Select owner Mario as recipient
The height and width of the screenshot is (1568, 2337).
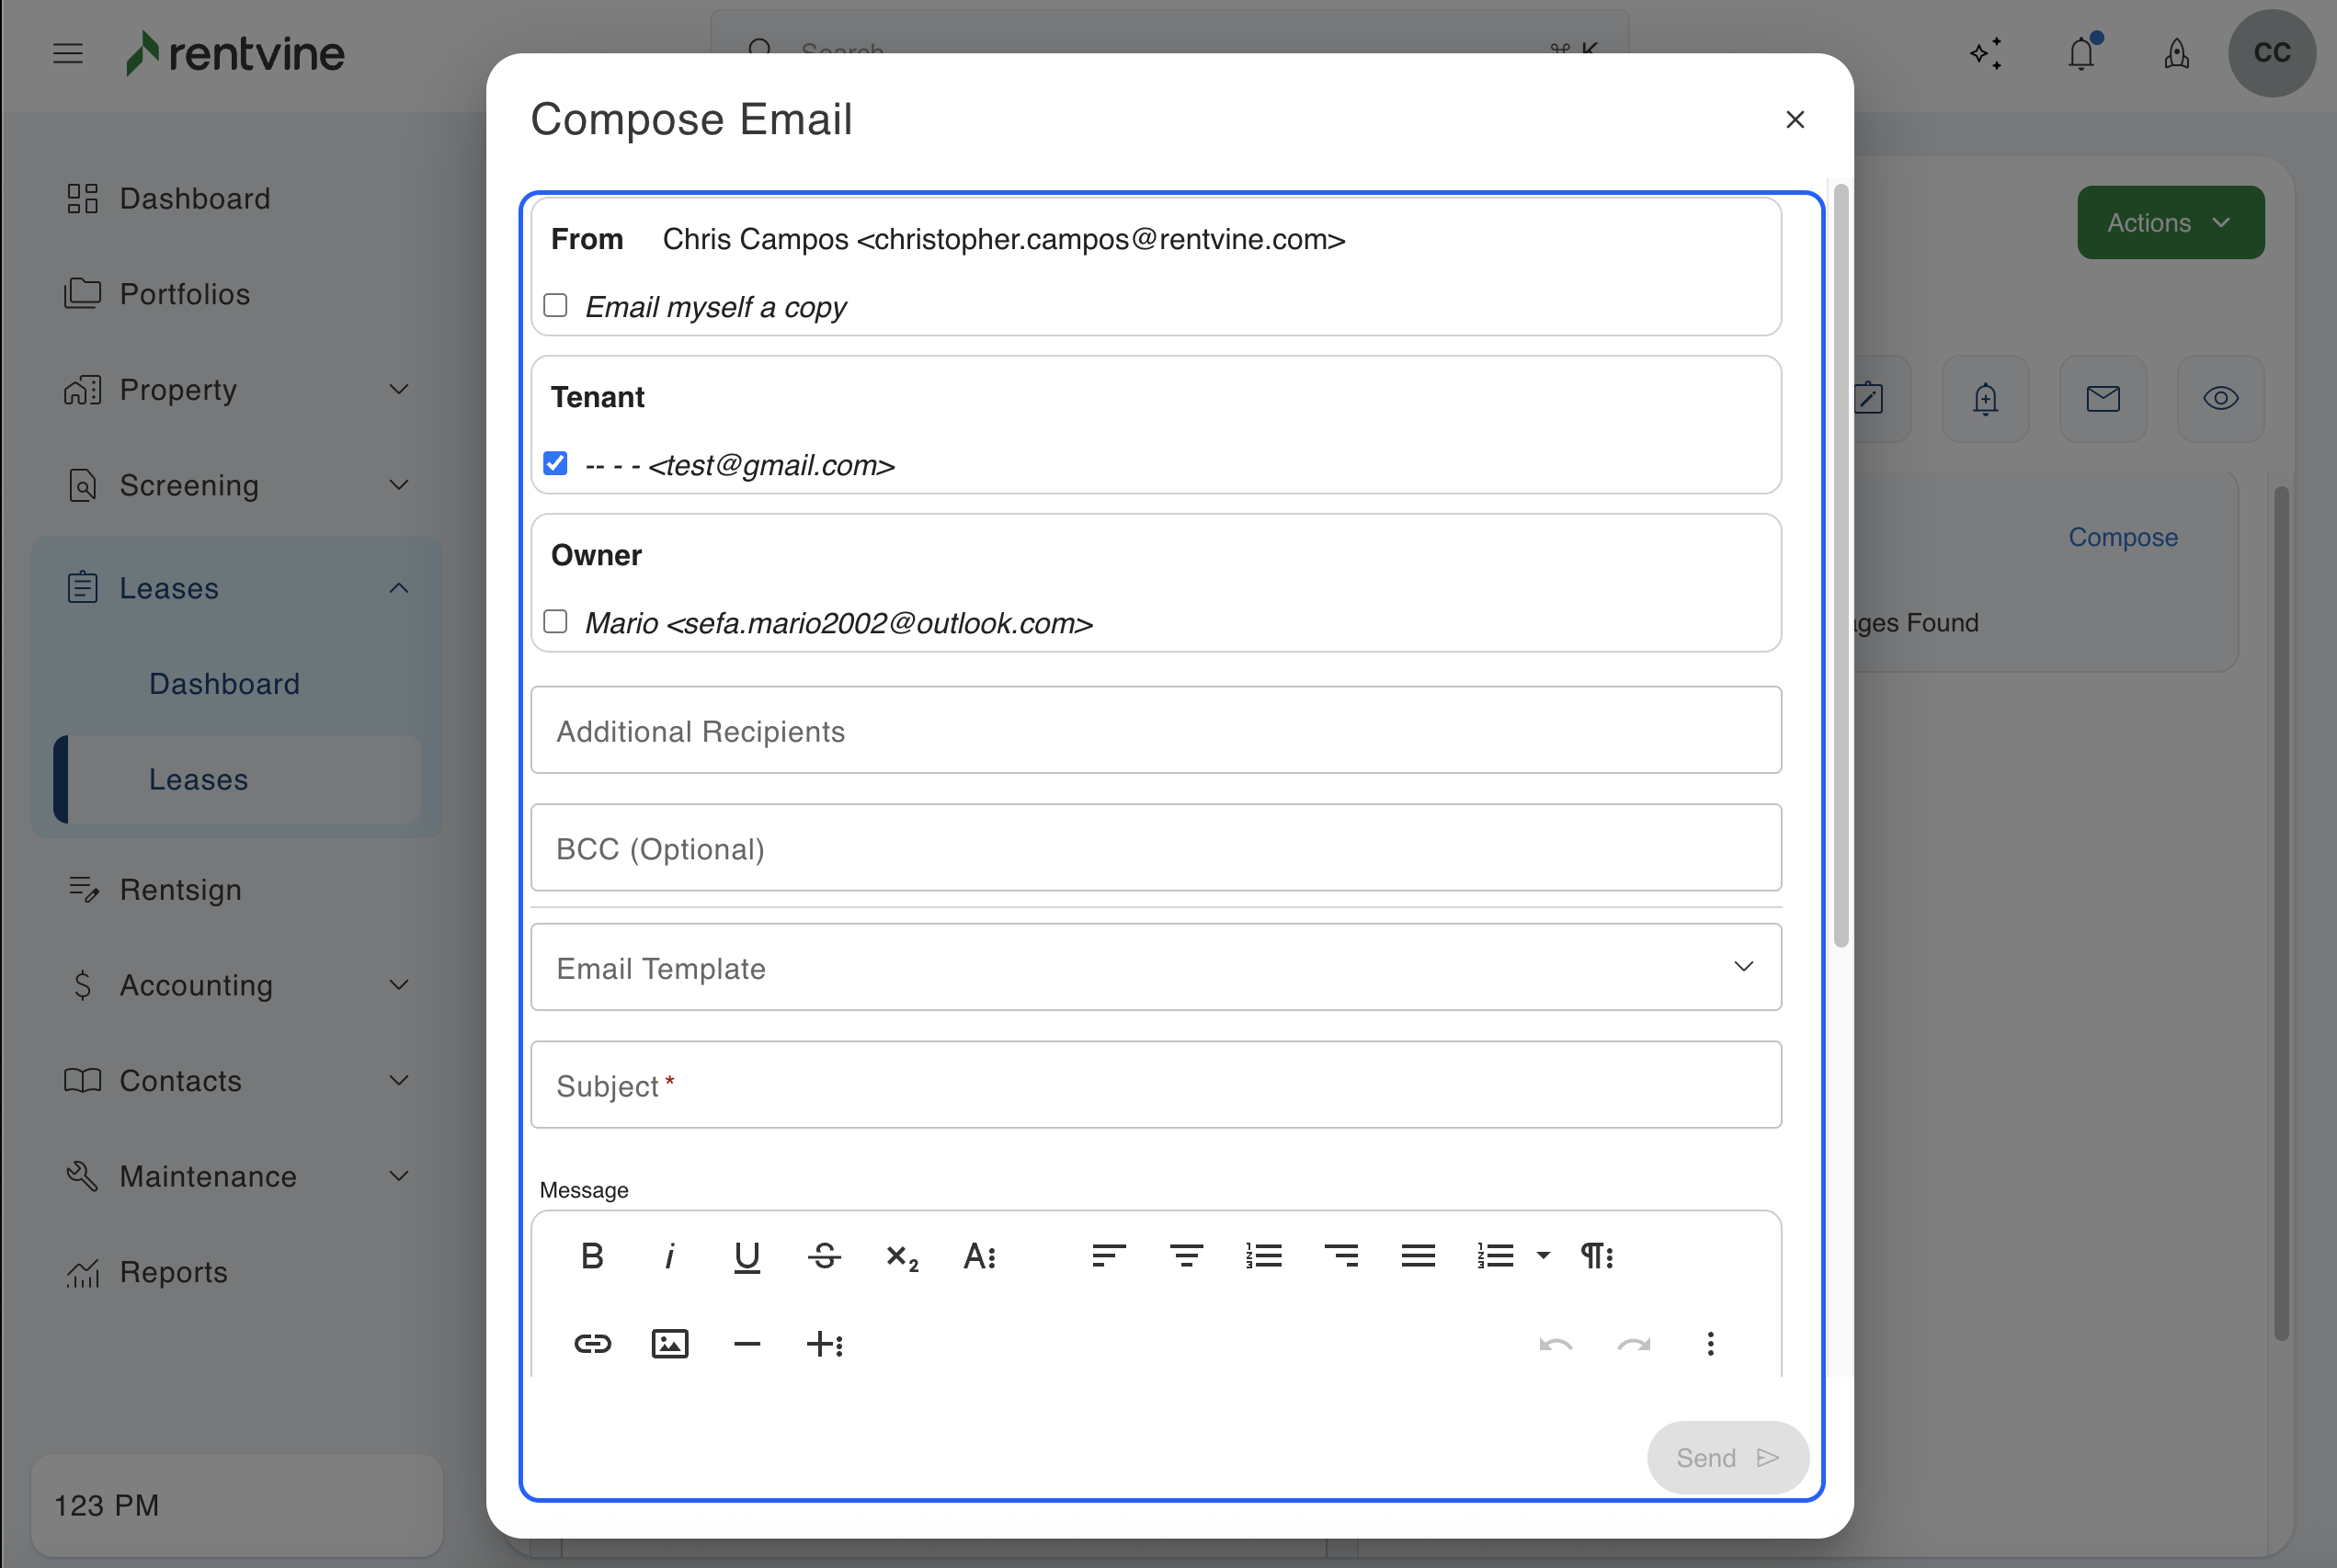point(555,621)
